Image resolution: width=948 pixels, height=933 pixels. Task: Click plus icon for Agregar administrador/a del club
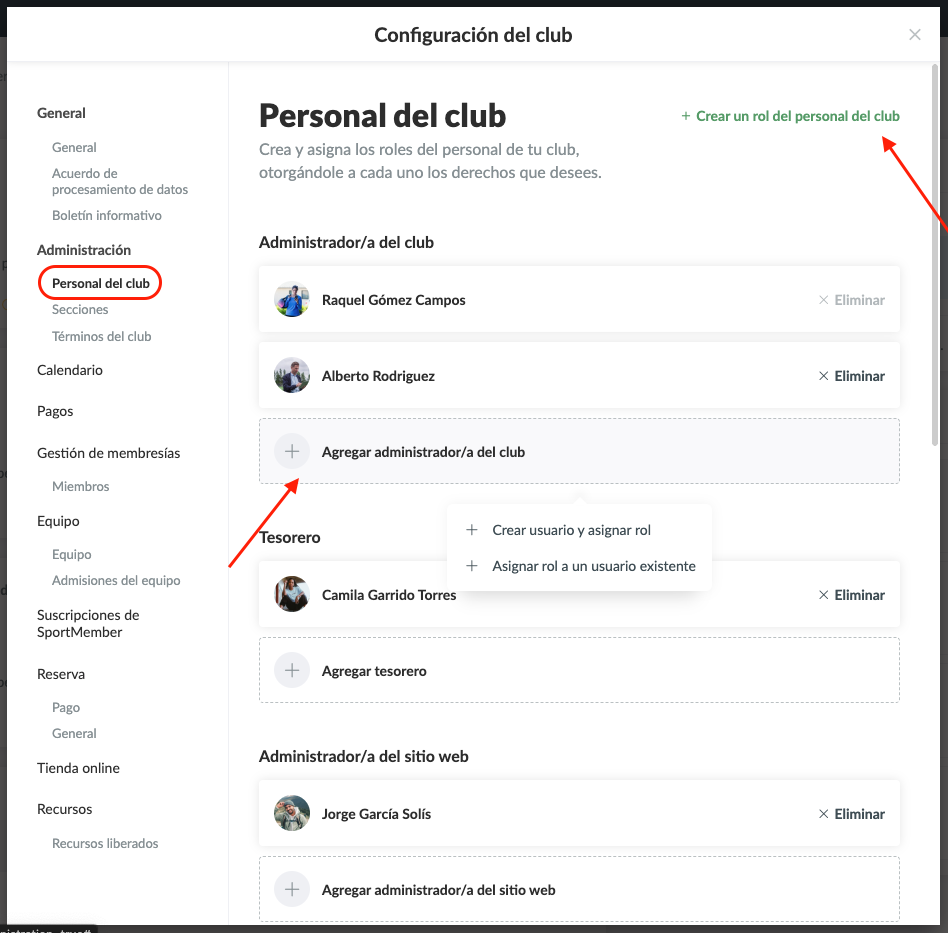pyautogui.click(x=292, y=452)
